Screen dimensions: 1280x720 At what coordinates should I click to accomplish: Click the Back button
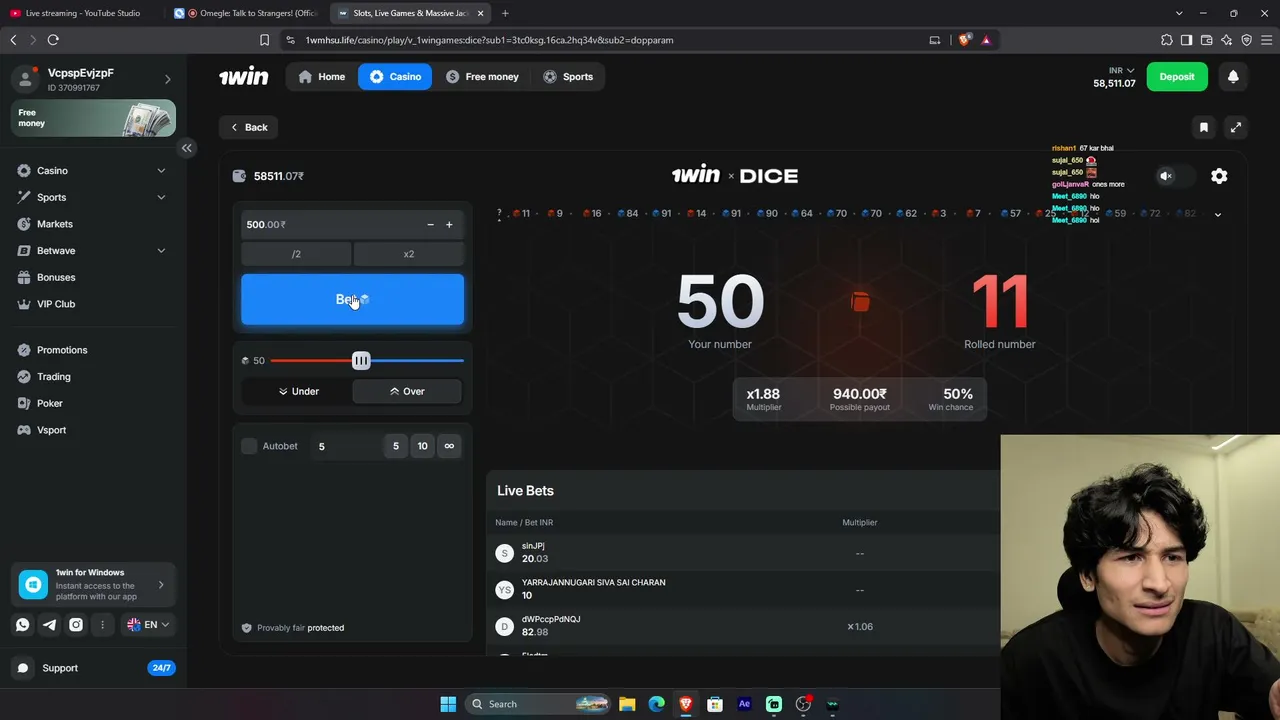(x=249, y=127)
